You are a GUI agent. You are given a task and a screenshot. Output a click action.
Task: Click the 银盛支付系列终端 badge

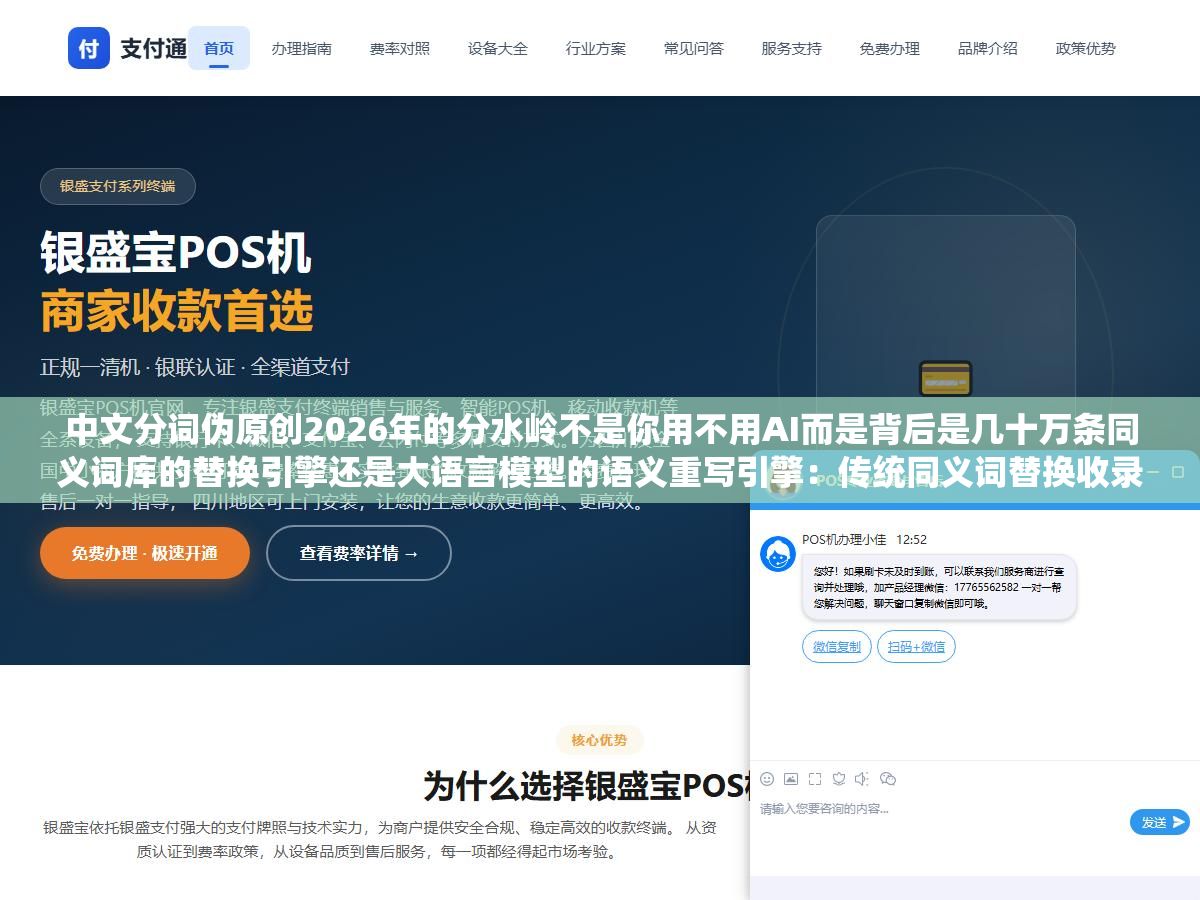(118, 186)
